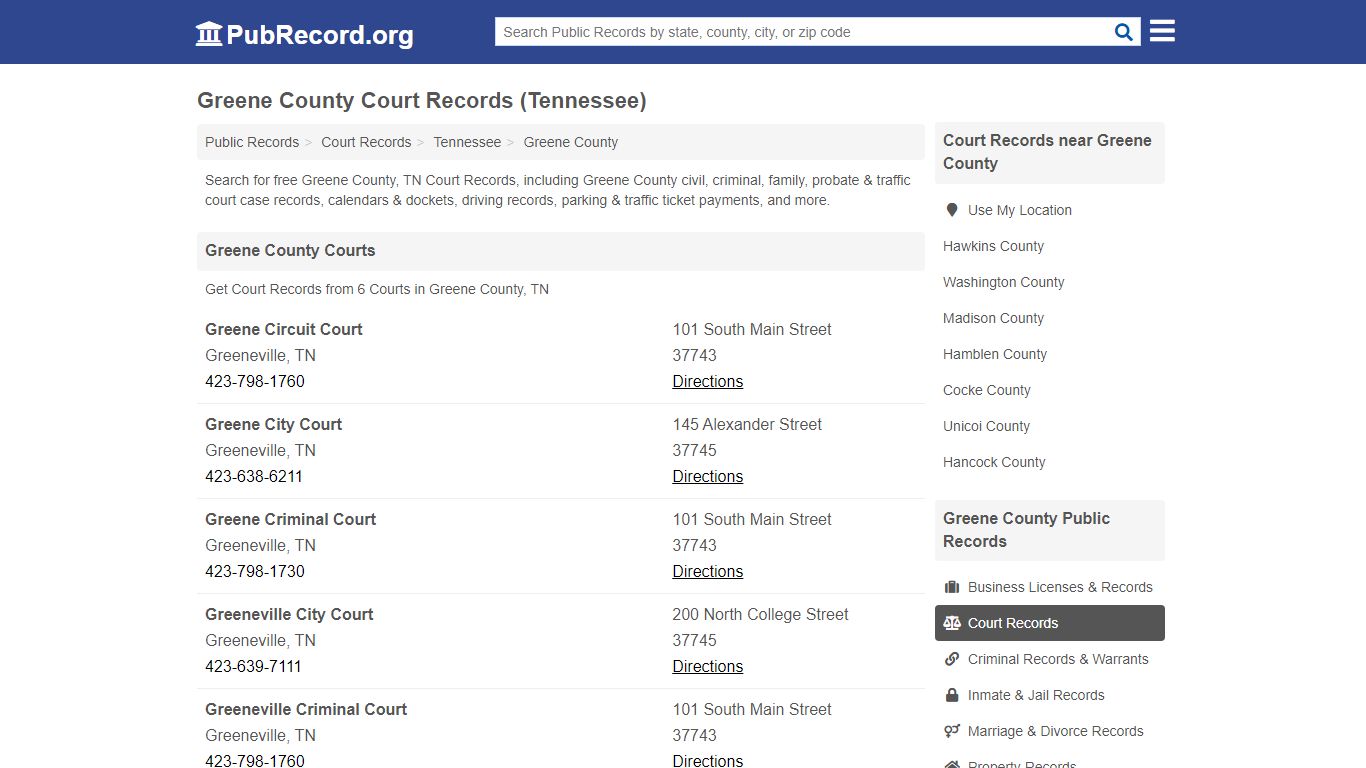The image size is (1366, 768).
Task: Click the chain-link Criminal Records icon
Action: (x=951, y=659)
